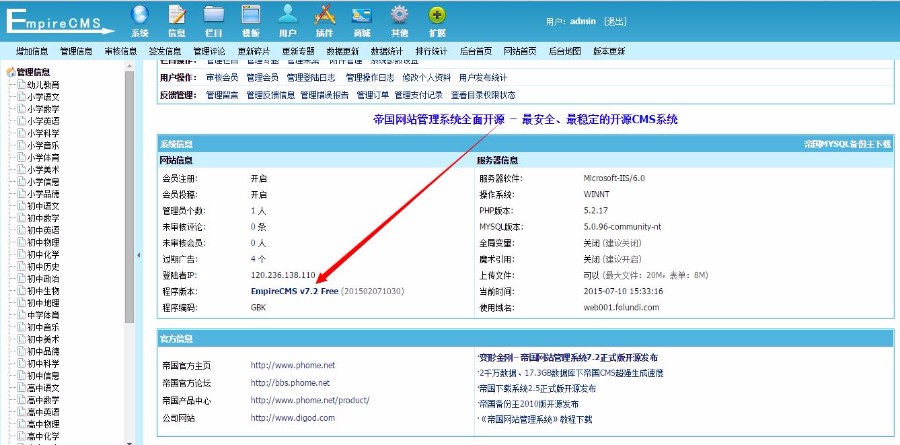Open the 管理错误报告 link
Viewport: 900px width, 445px height.
coord(325,95)
